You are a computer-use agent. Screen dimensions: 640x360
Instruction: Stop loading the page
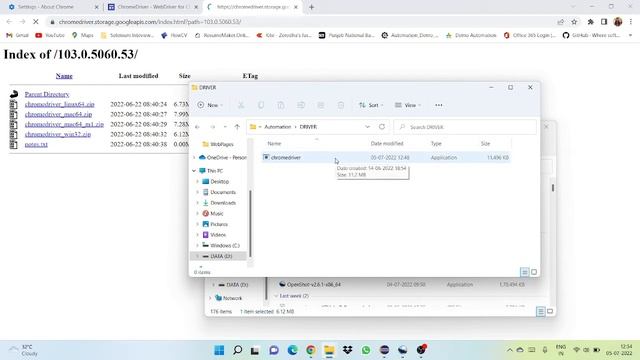coord(36,22)
